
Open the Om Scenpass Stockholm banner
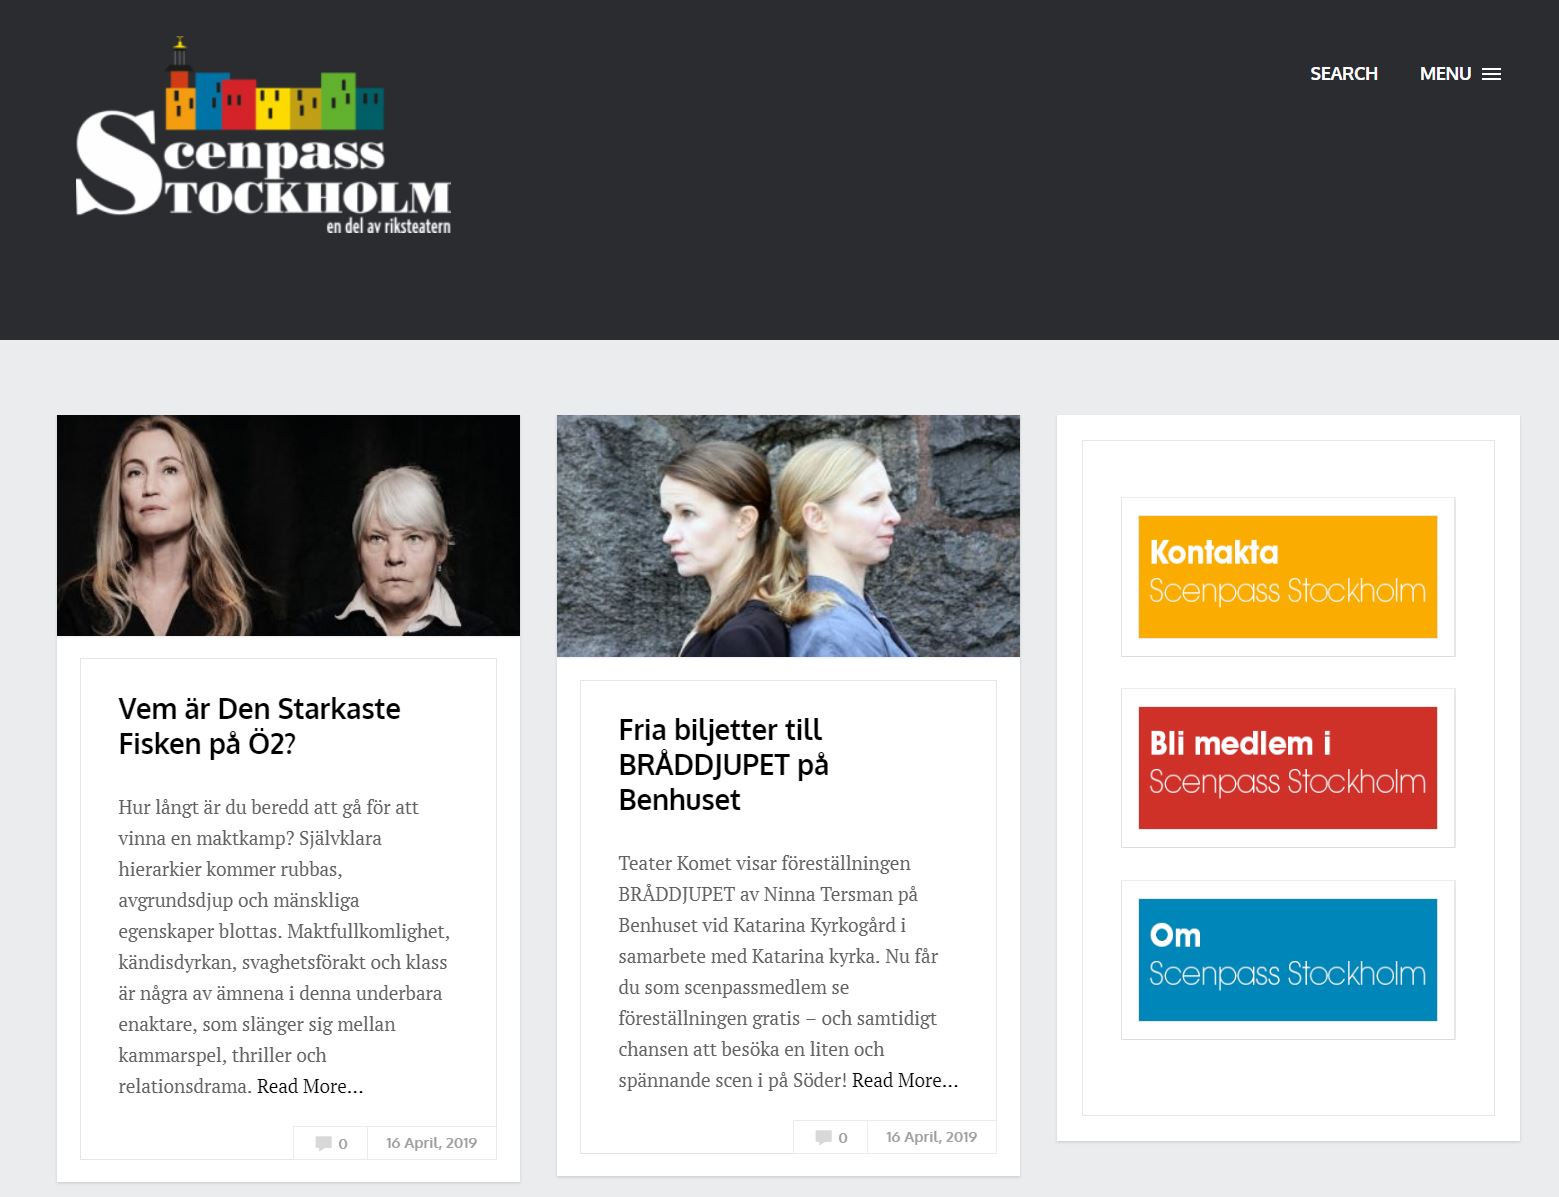(1287, 960)
